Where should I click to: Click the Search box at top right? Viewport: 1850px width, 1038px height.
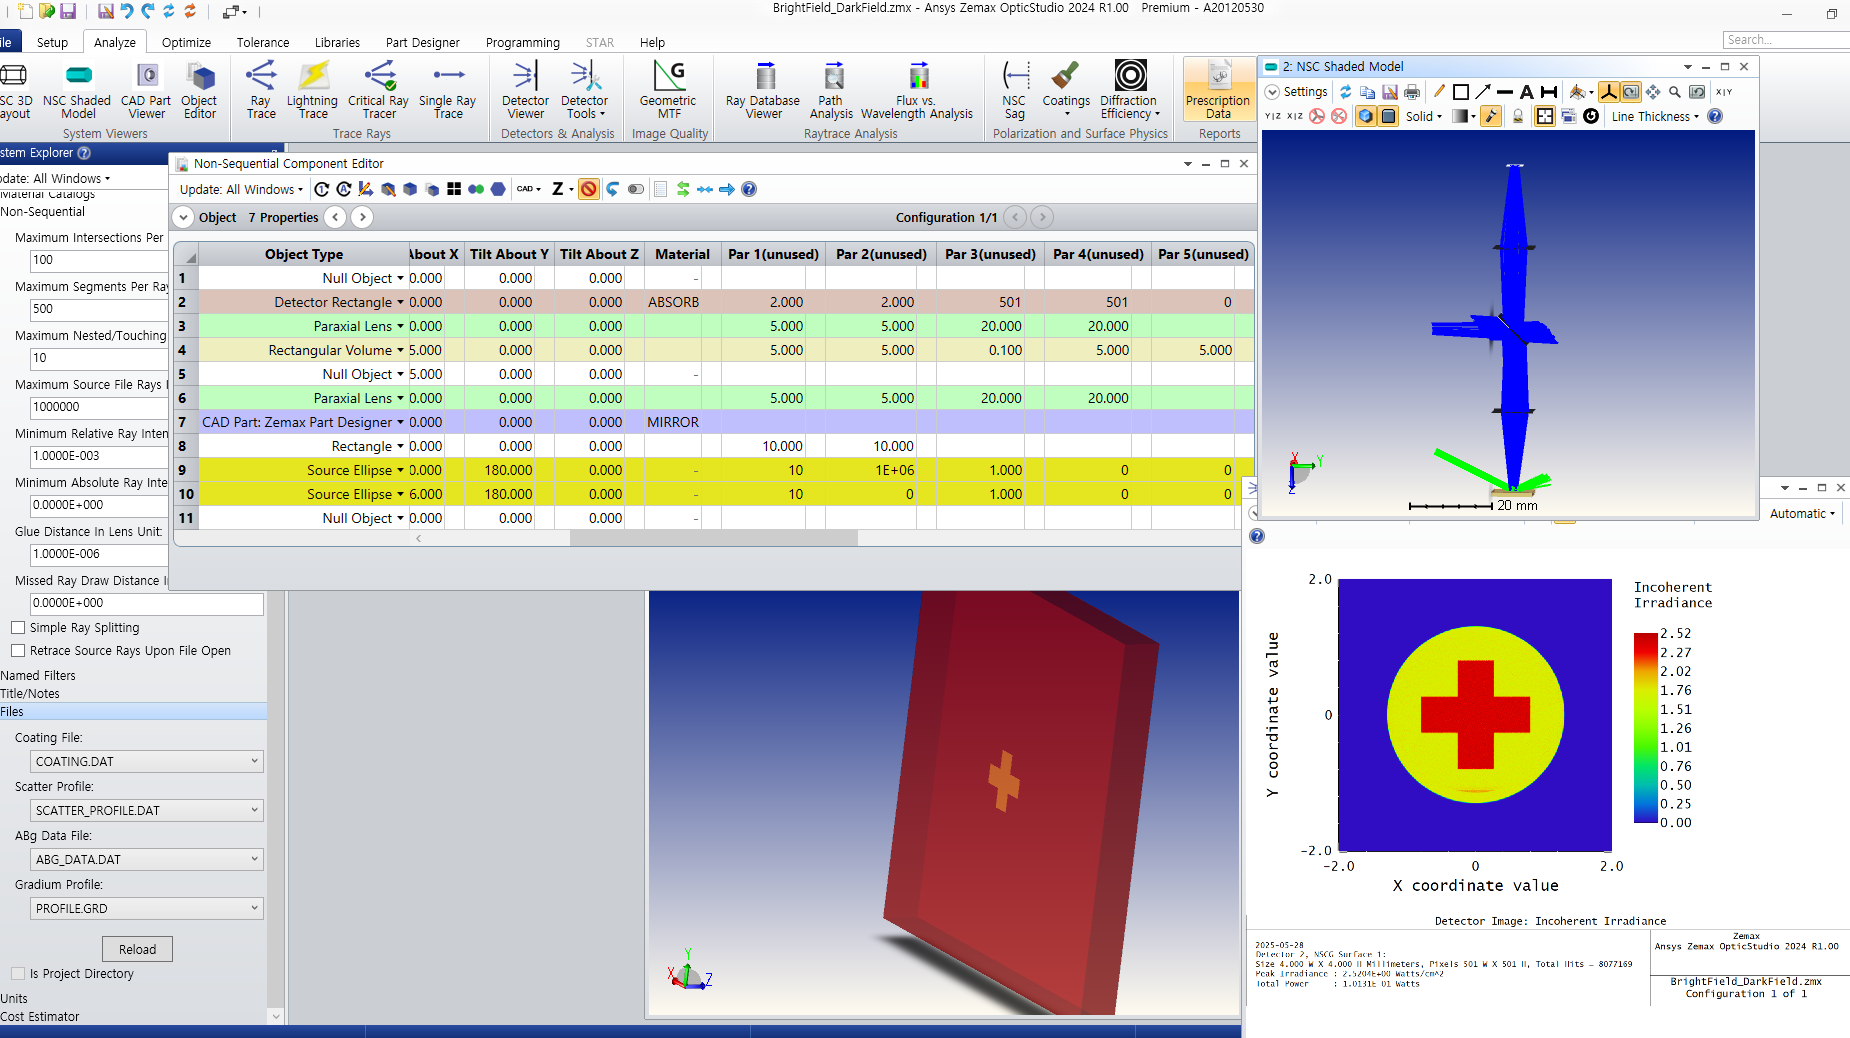point(1787,40)
